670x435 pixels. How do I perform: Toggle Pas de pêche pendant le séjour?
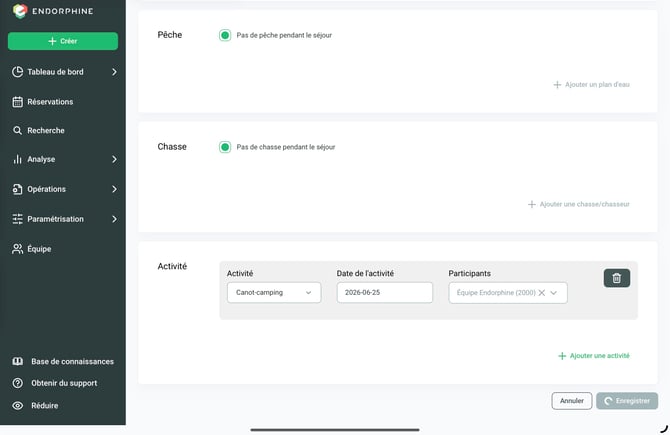225,35
